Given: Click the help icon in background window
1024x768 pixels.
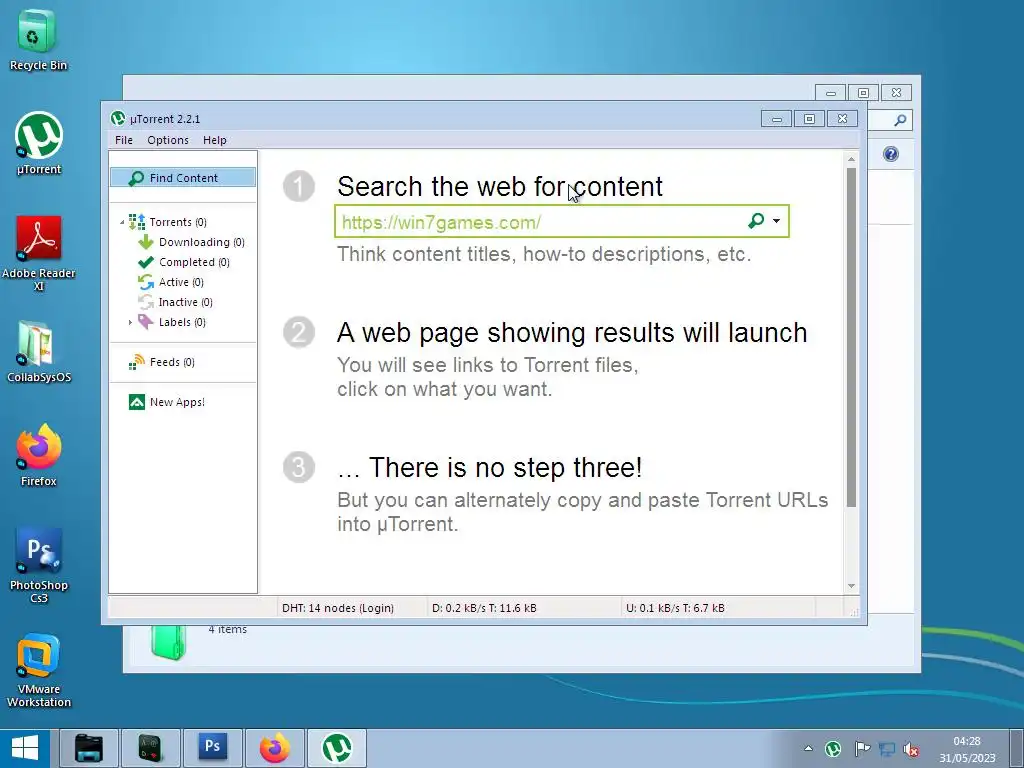Looking at the screenshot, I should tap(891, 154).
